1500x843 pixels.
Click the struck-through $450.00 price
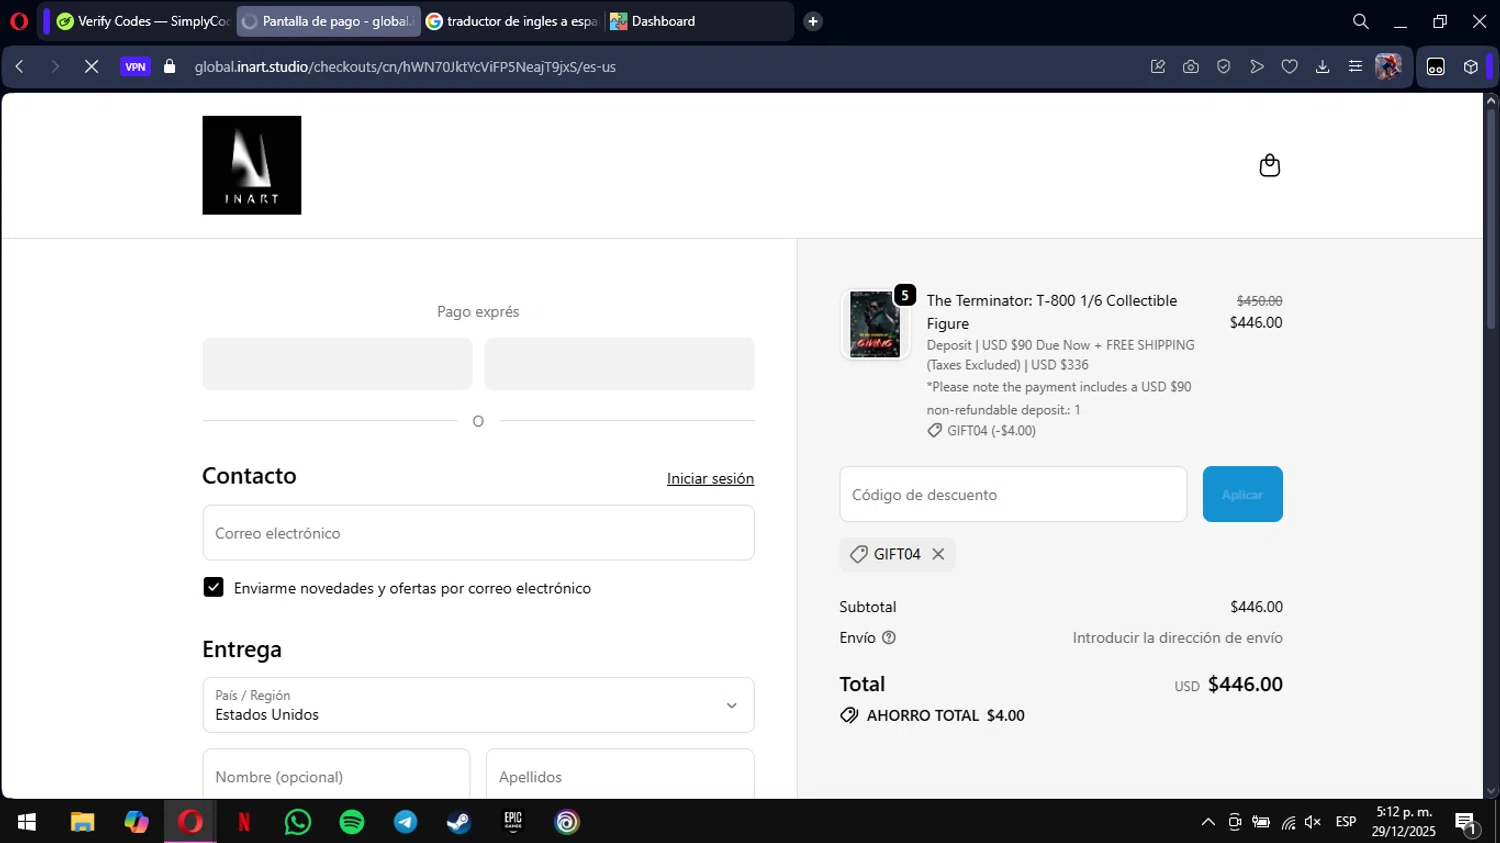pyautogui.click(x=1259, y=301)
